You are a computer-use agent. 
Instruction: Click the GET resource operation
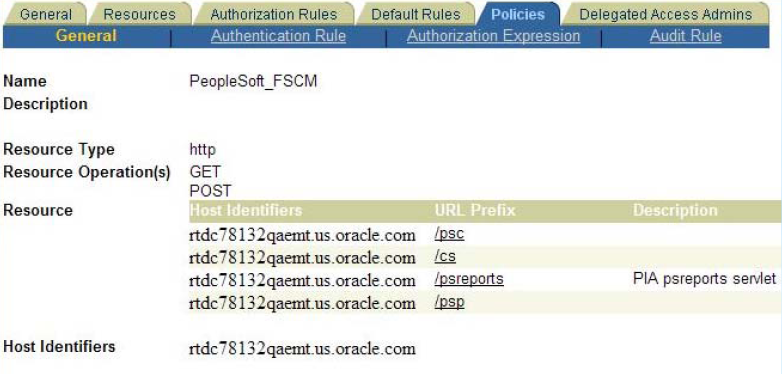tap(205, 173)
